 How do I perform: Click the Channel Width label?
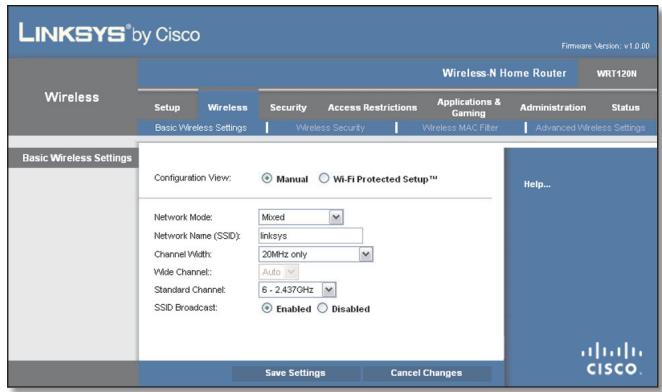point(182,254)
